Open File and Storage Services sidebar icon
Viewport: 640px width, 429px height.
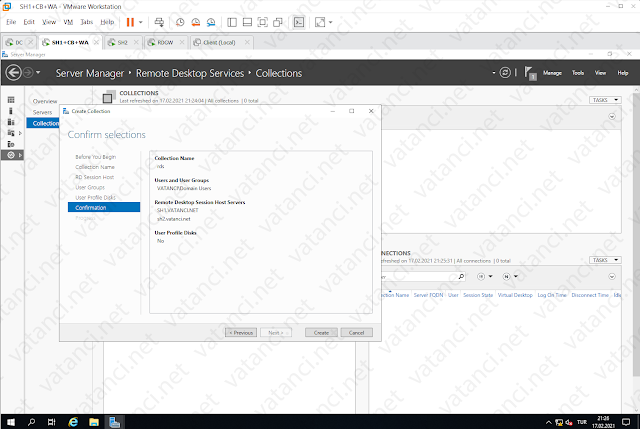(x=11, y=133)
